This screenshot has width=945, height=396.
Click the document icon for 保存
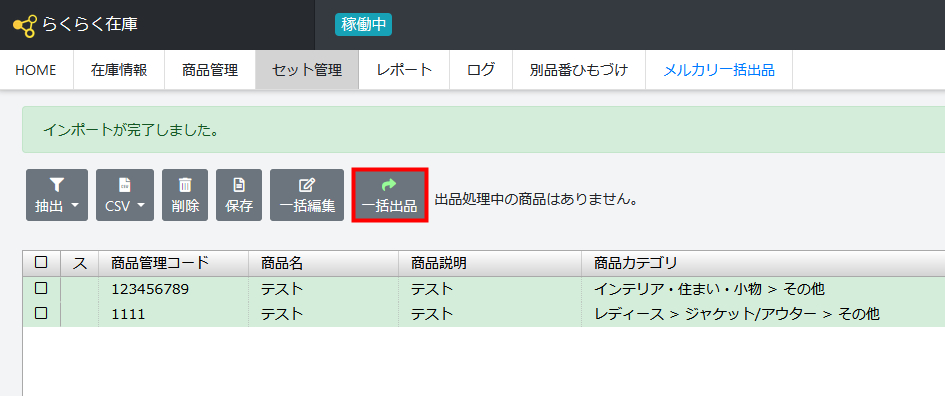pos(239,184)
